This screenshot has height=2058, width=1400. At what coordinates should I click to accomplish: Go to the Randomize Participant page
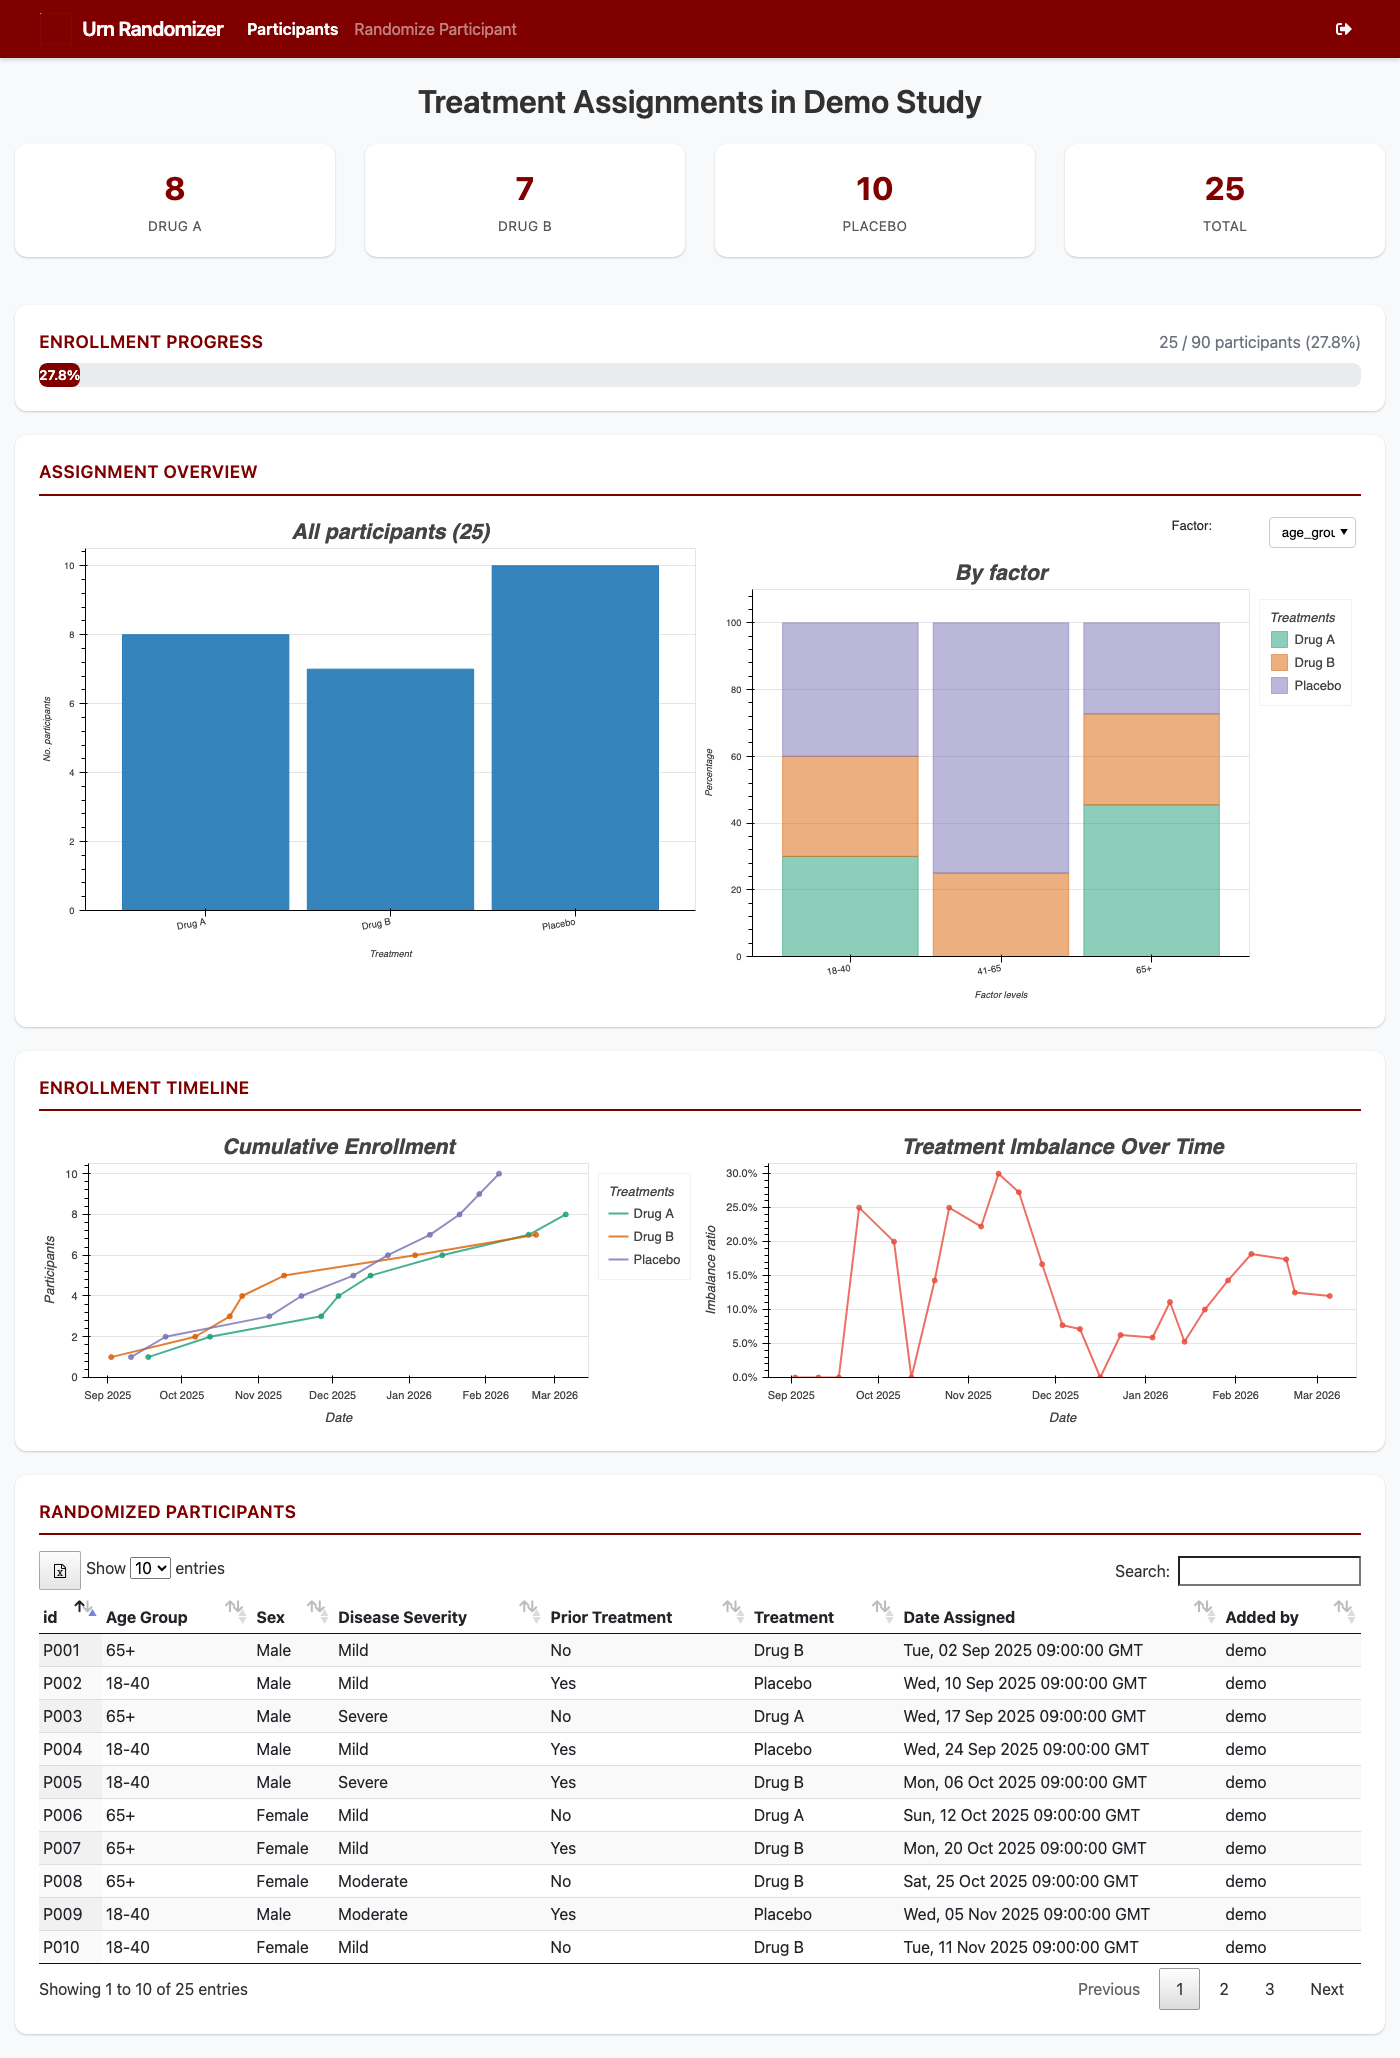point(435,29)
